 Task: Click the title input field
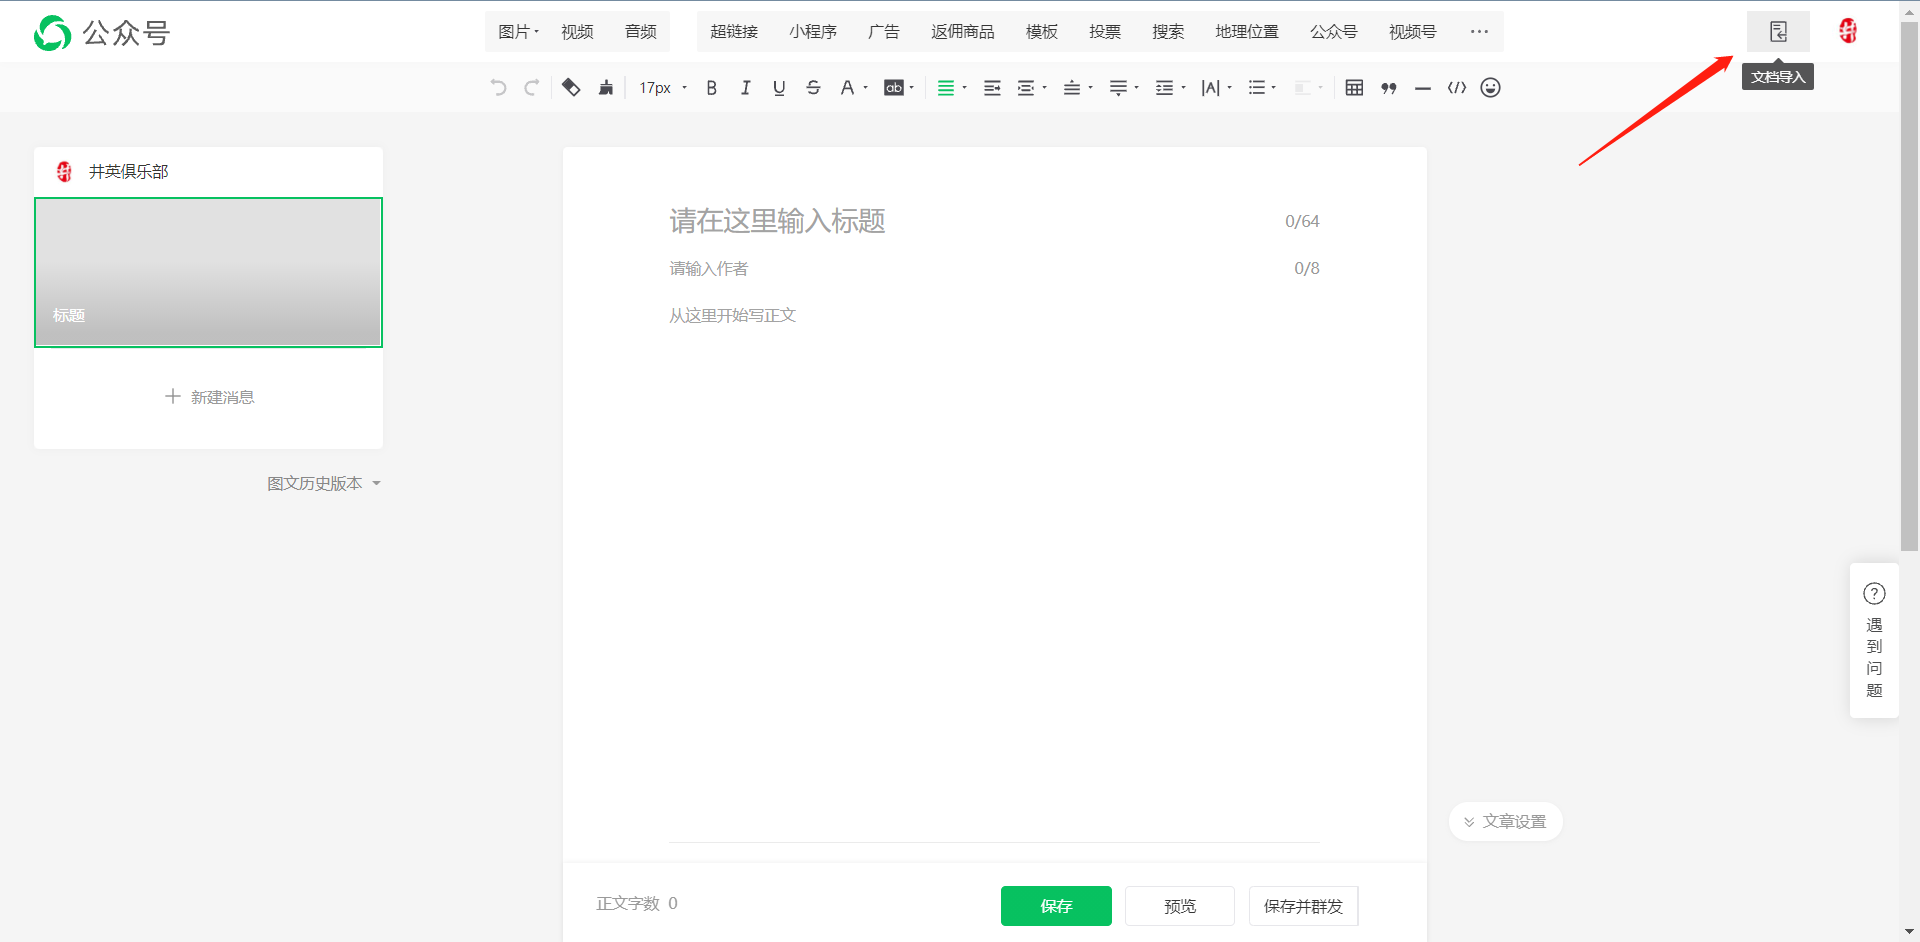click(994, 221)
